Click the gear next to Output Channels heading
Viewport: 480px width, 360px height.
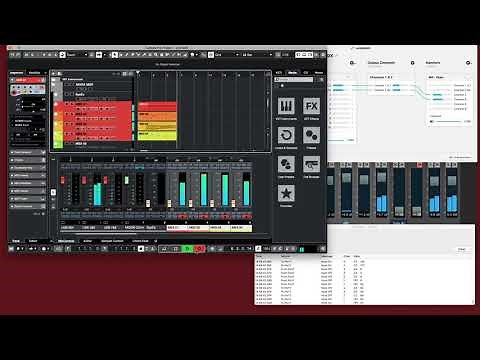[412, 63]
